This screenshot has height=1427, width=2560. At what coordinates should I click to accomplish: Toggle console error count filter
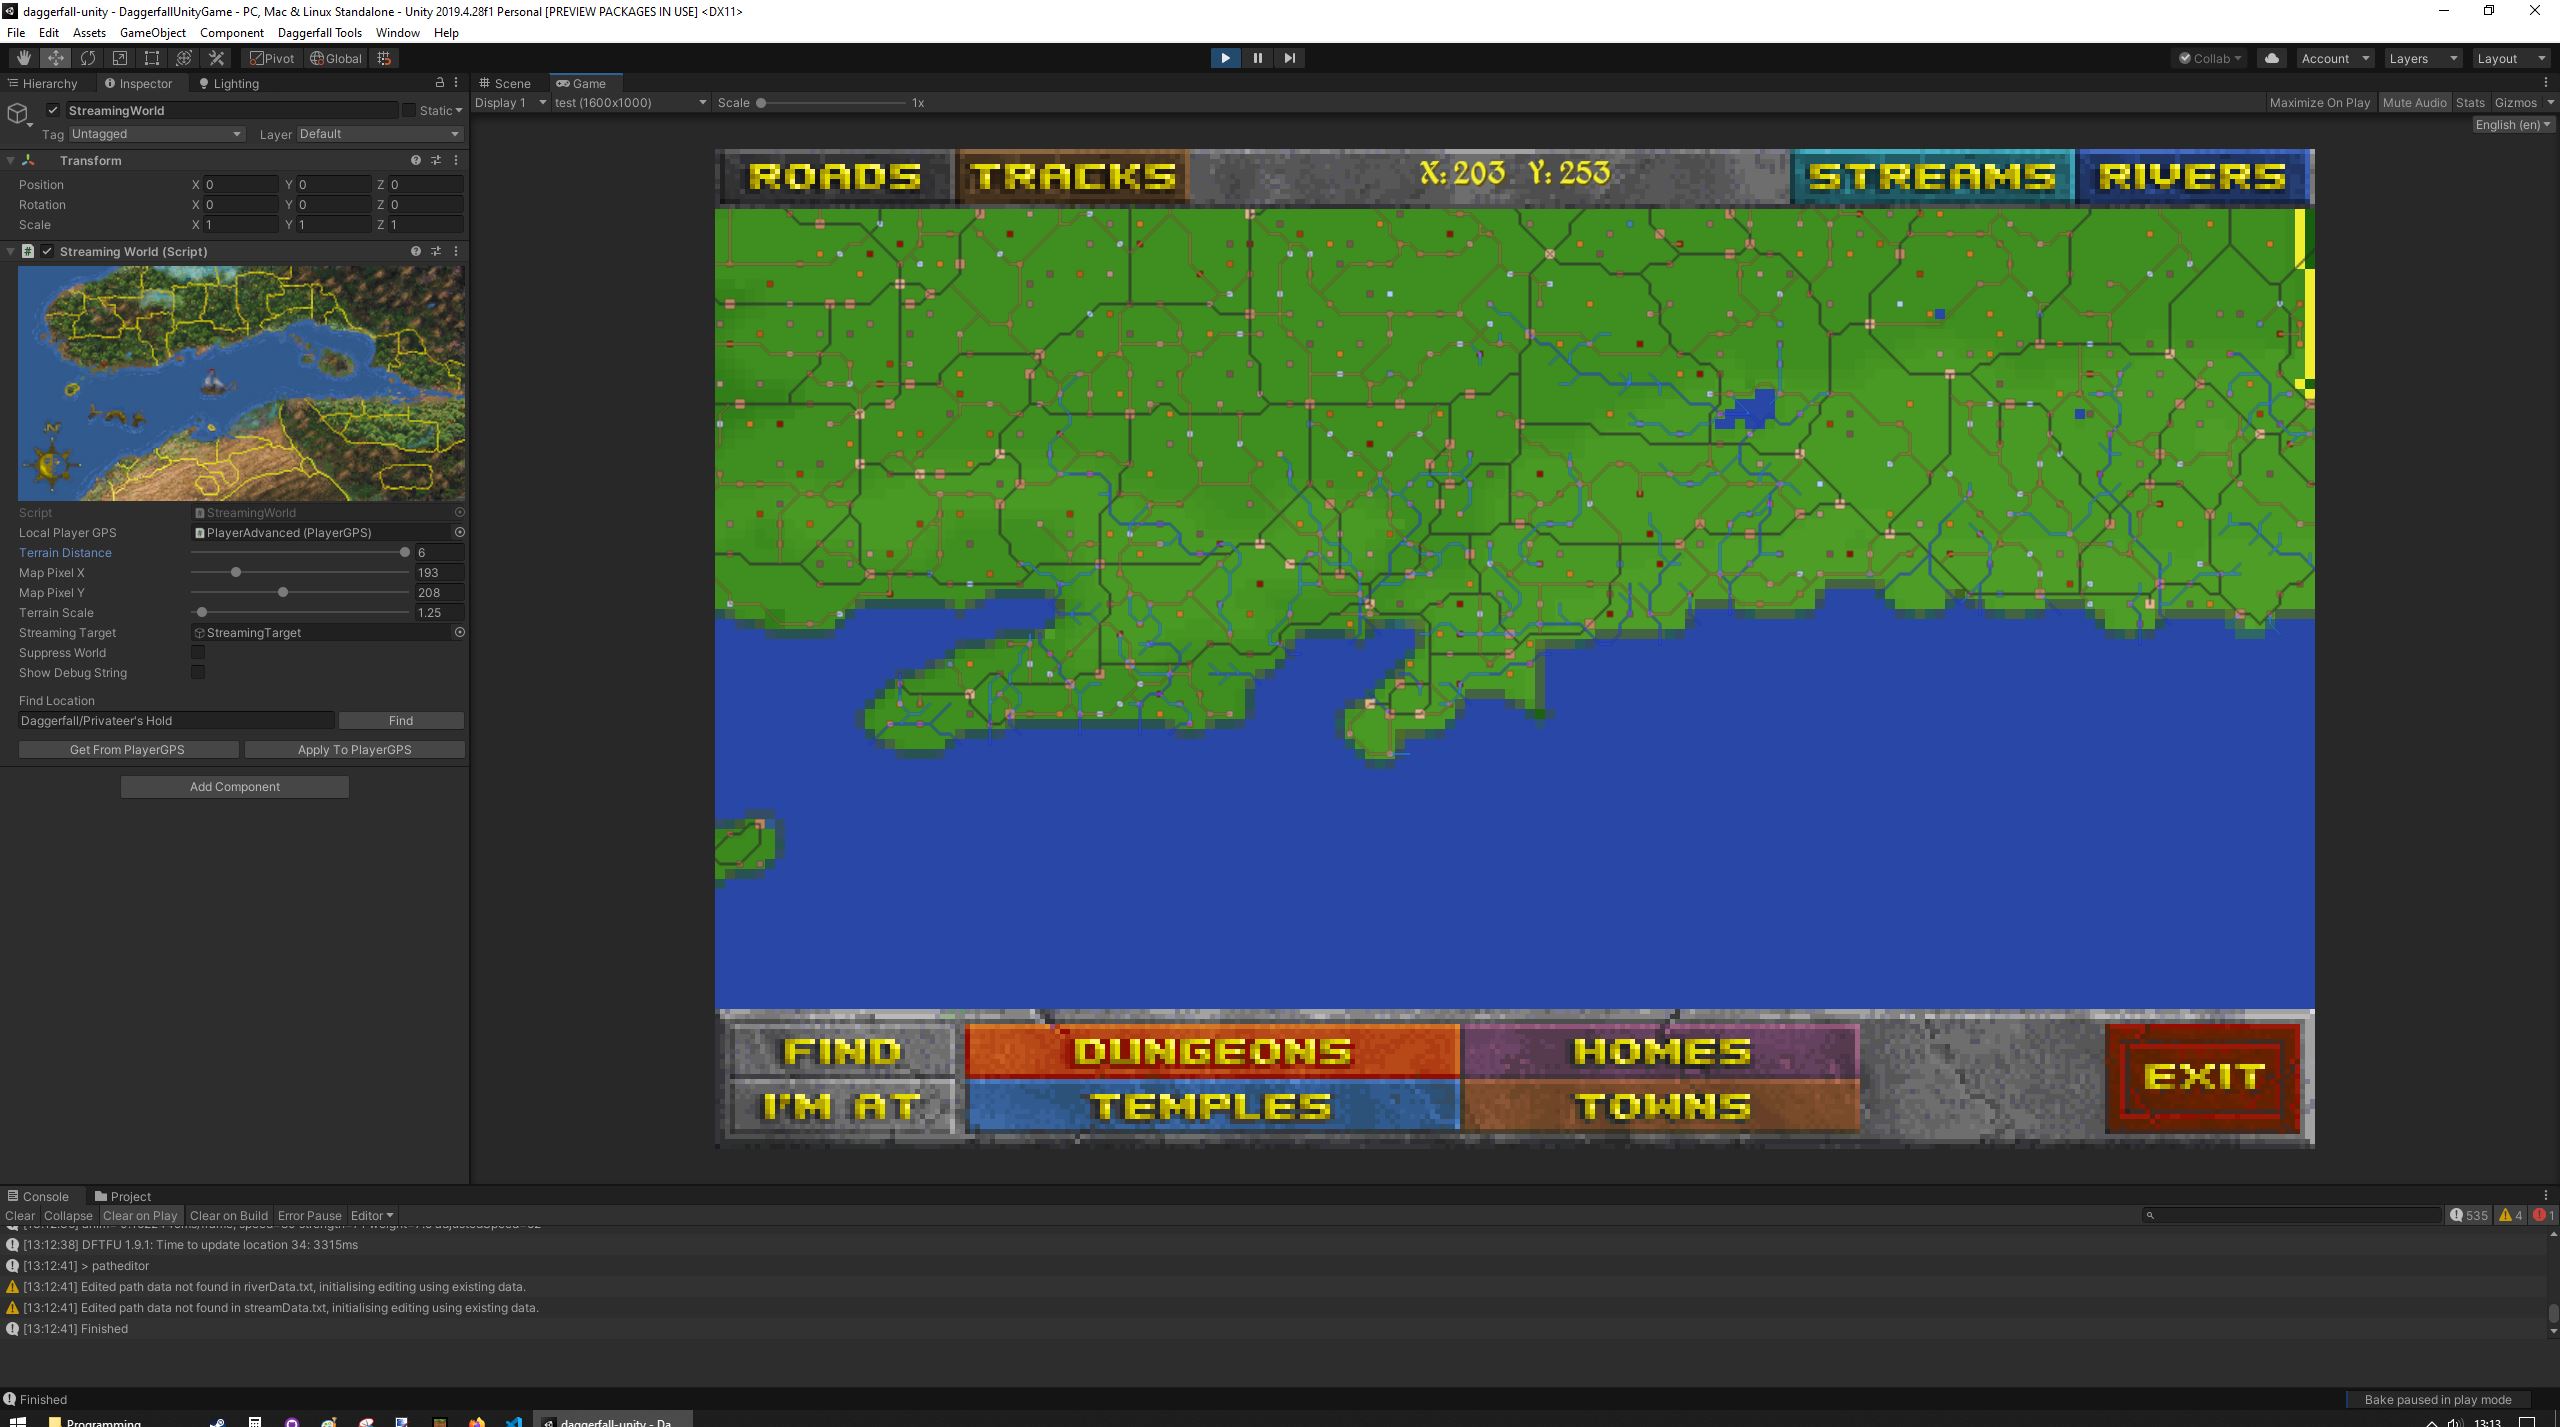click(x=2543, y=1215)
